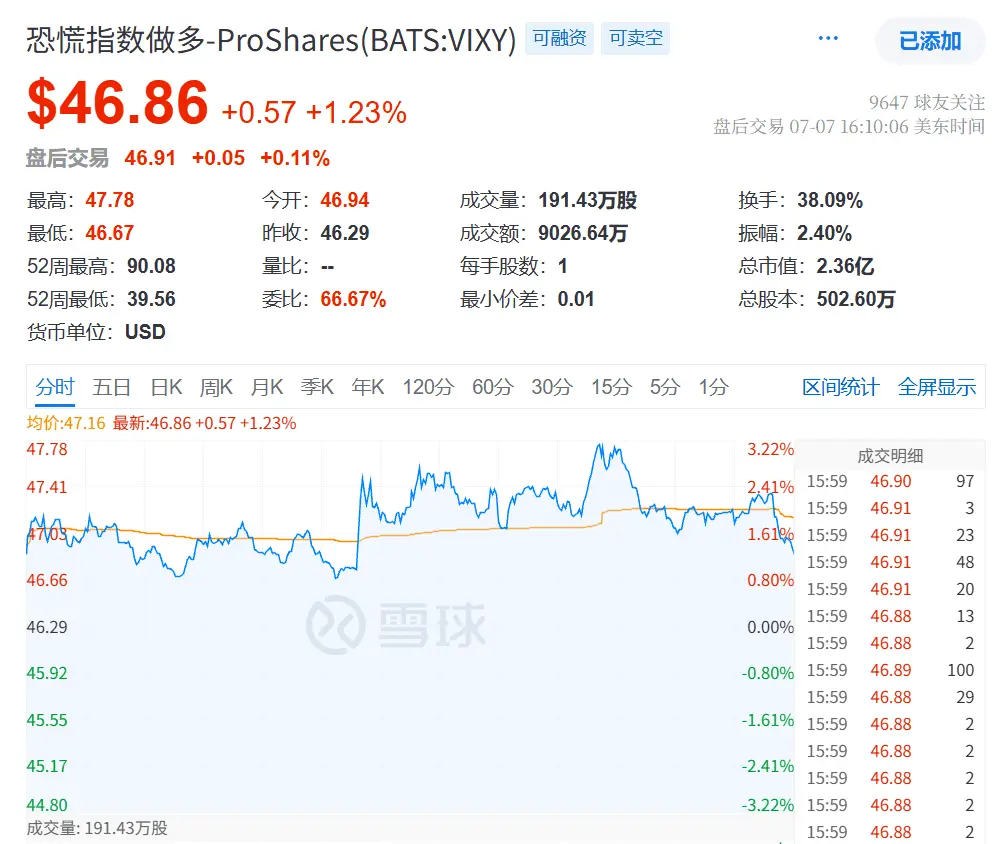
Task: Select the 分时 chart tab
Action: 55,387
